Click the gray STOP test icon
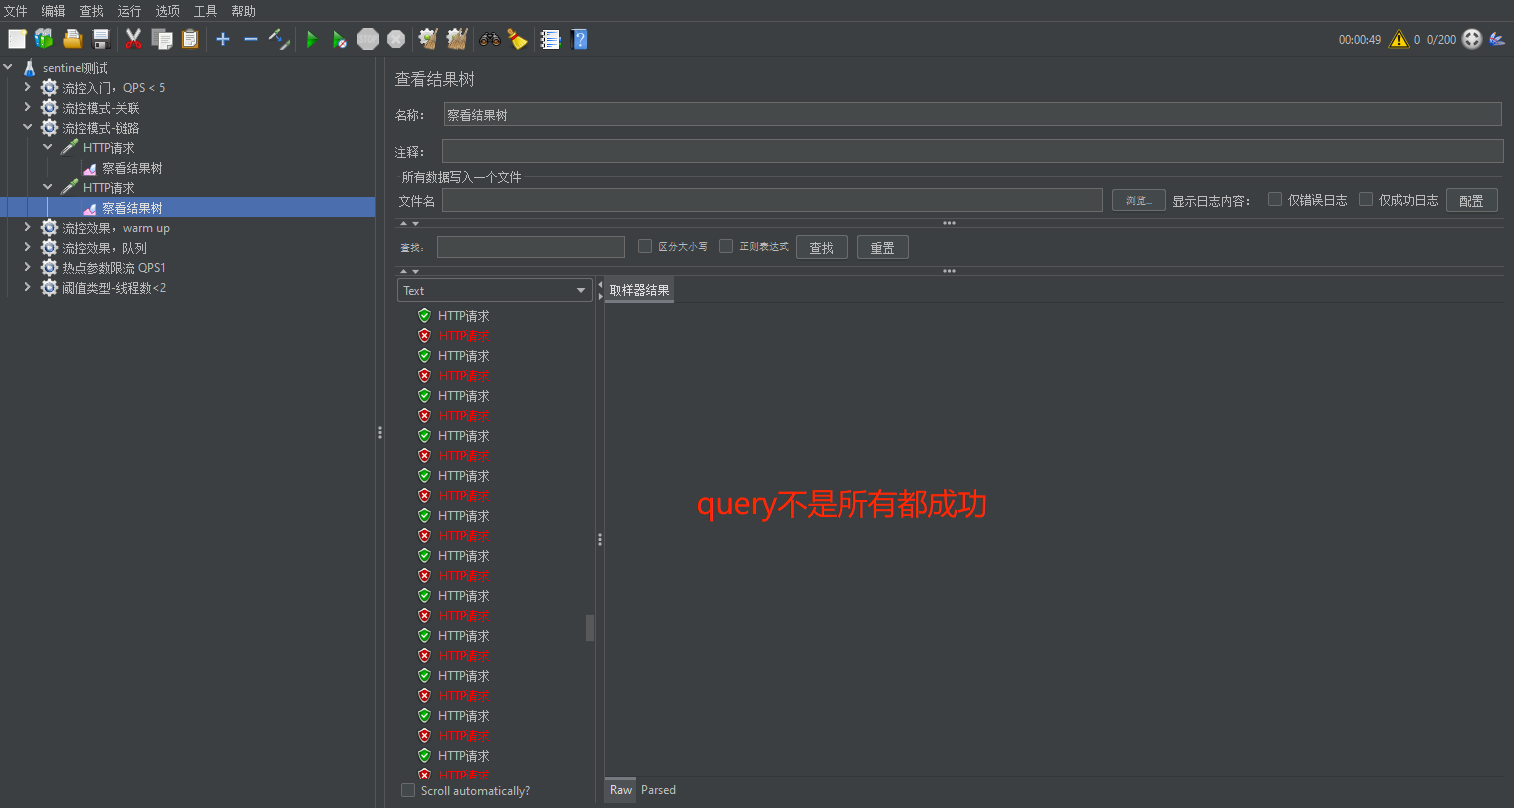This screenshot has height=808, width=1514. [x=368, y=39]
